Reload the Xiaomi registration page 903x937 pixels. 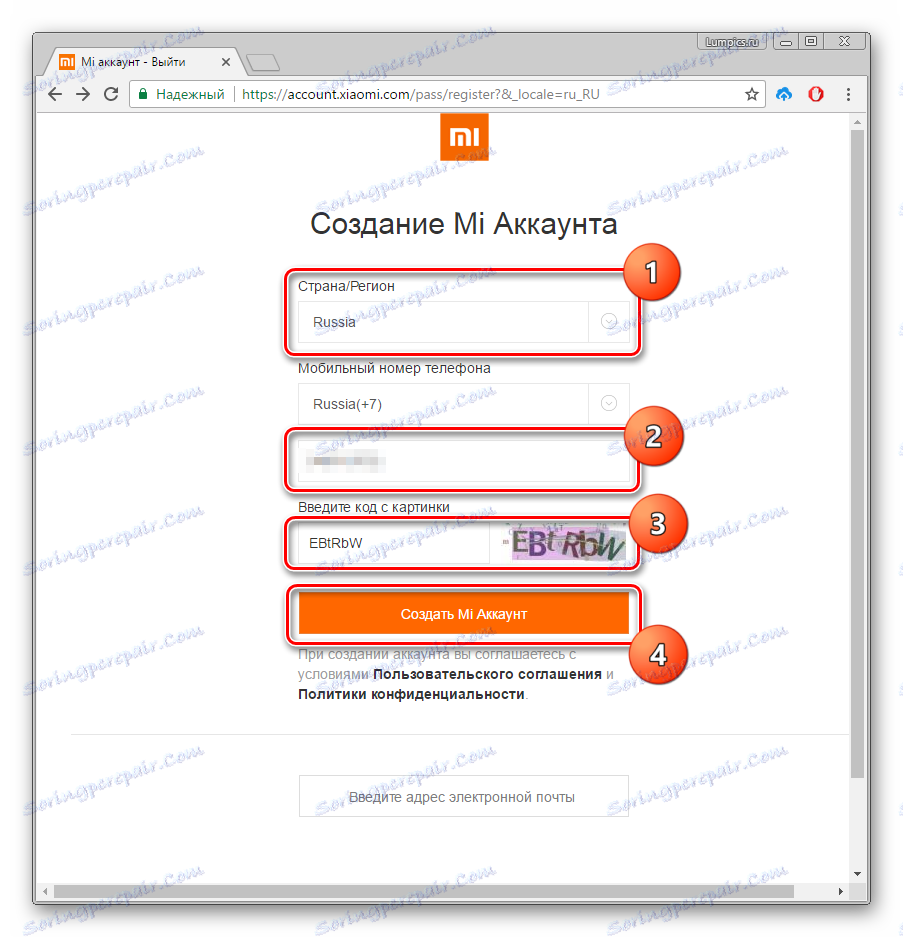pyautogui.click(x=111, y=94)
